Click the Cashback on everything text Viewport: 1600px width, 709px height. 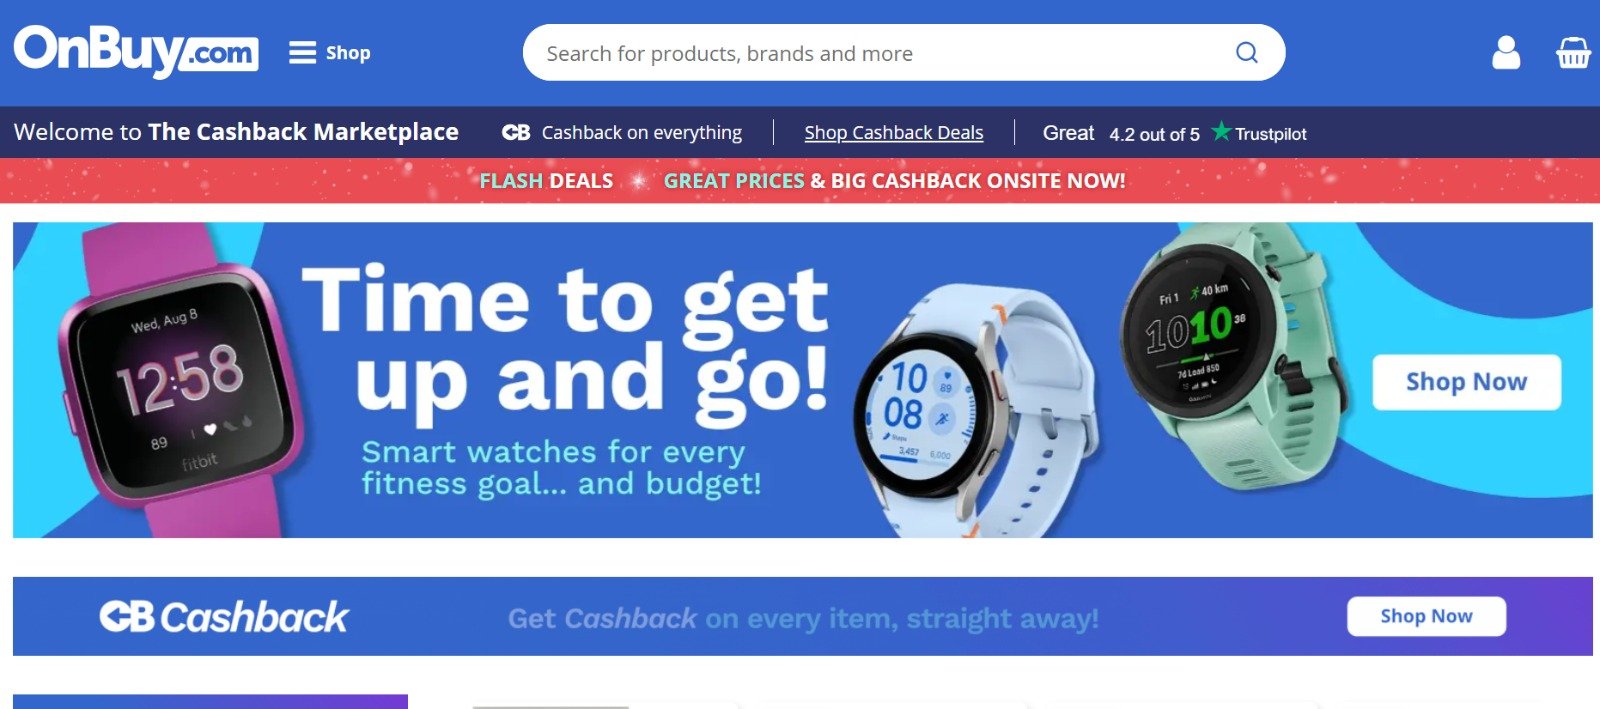pos(642,133)
